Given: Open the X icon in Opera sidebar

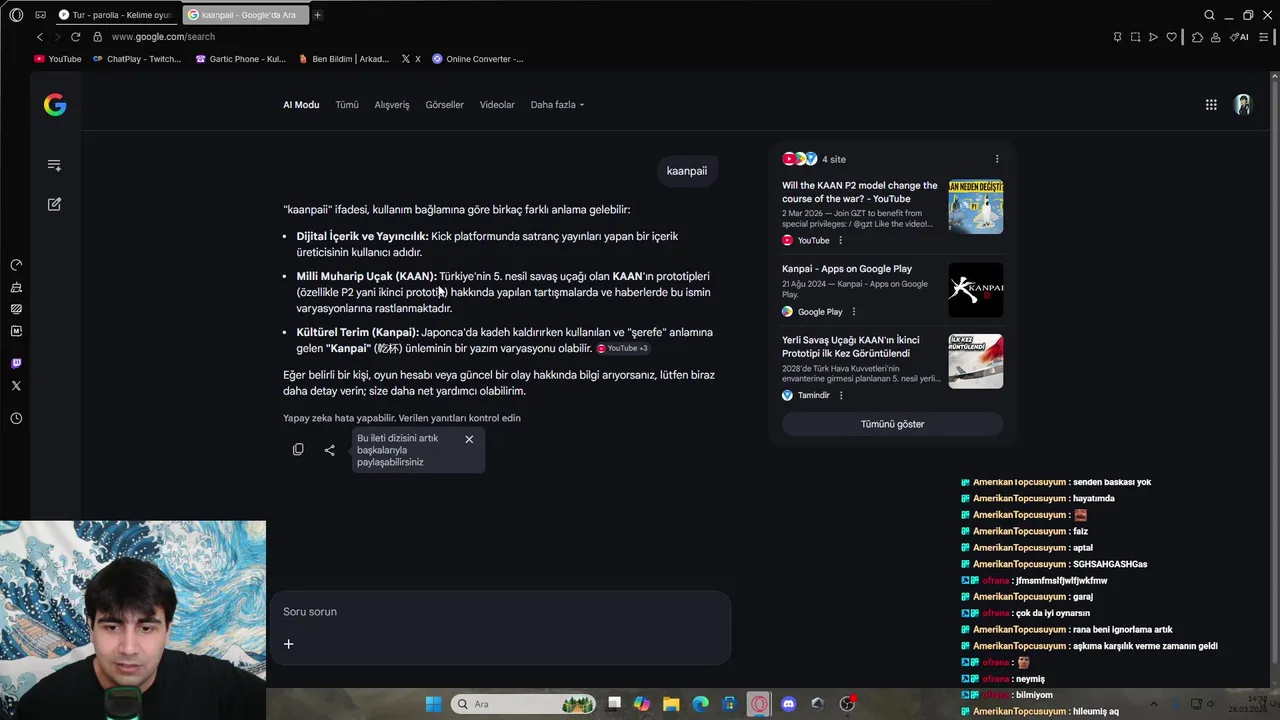Looking at the screenshot, I should (x=16, y=386).
